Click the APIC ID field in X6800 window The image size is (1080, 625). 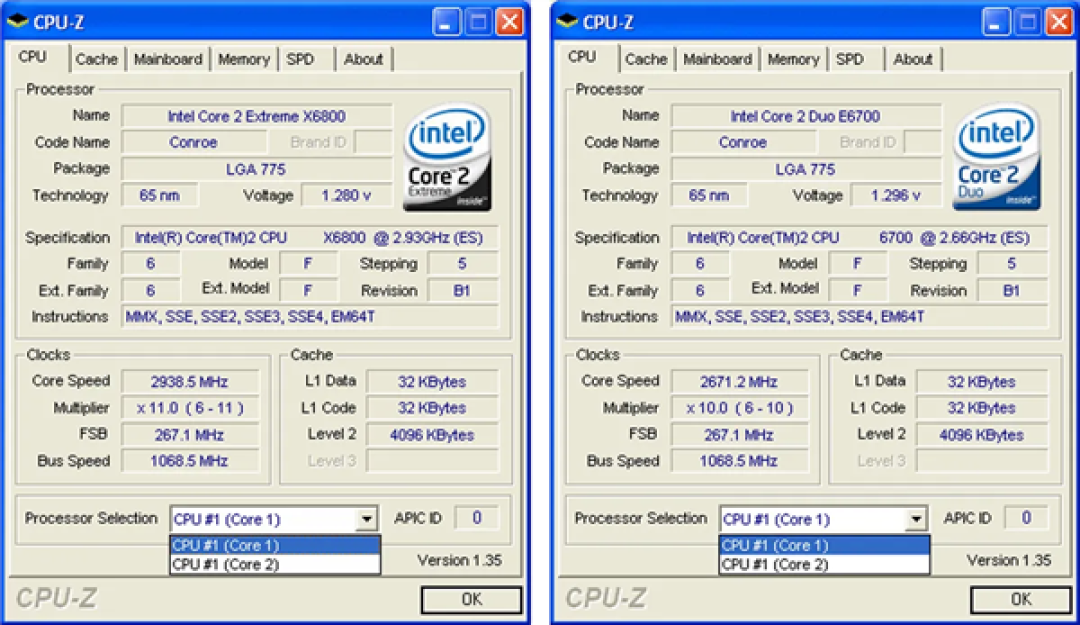pos(477,518)
